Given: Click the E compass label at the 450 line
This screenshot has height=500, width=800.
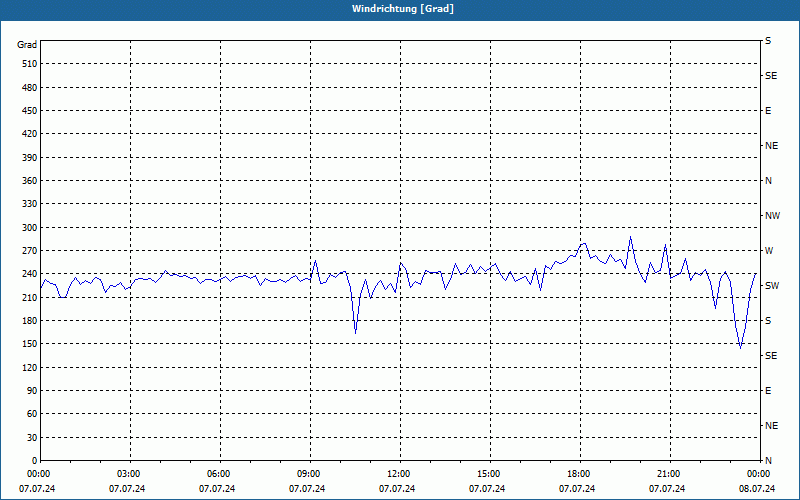Looking at the screenshot, I should click(x=768, y=111).
